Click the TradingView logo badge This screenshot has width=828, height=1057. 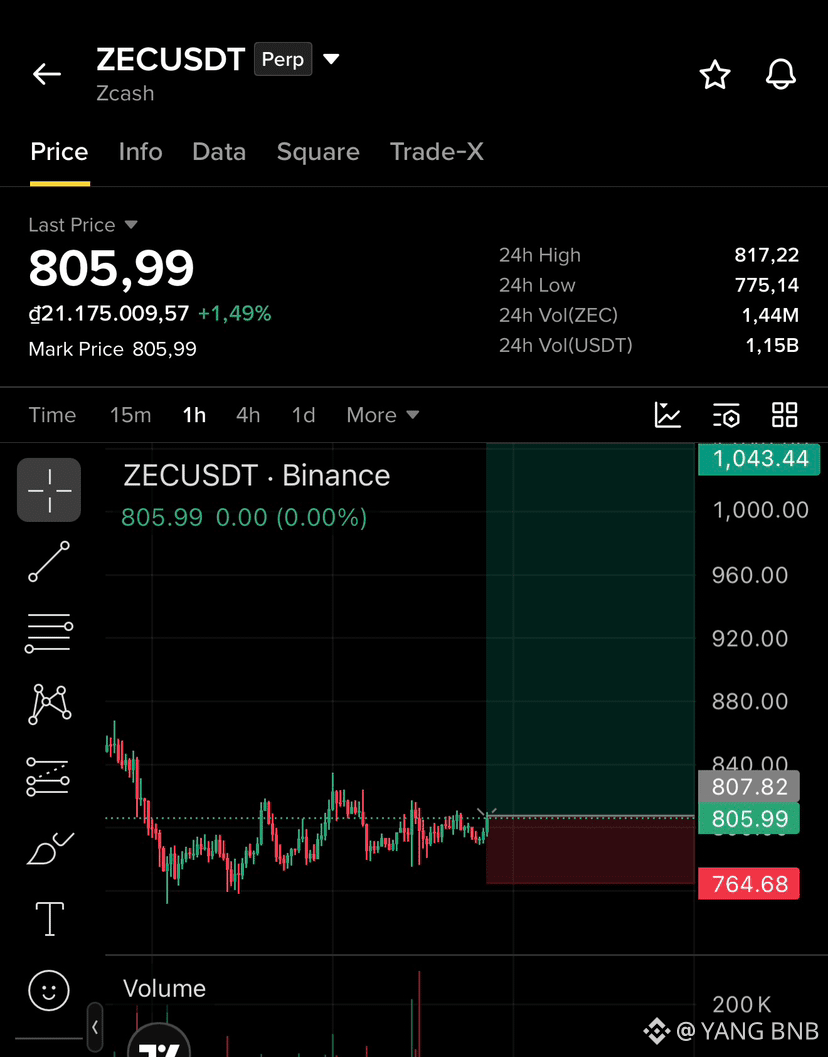tap(159, 1041)
